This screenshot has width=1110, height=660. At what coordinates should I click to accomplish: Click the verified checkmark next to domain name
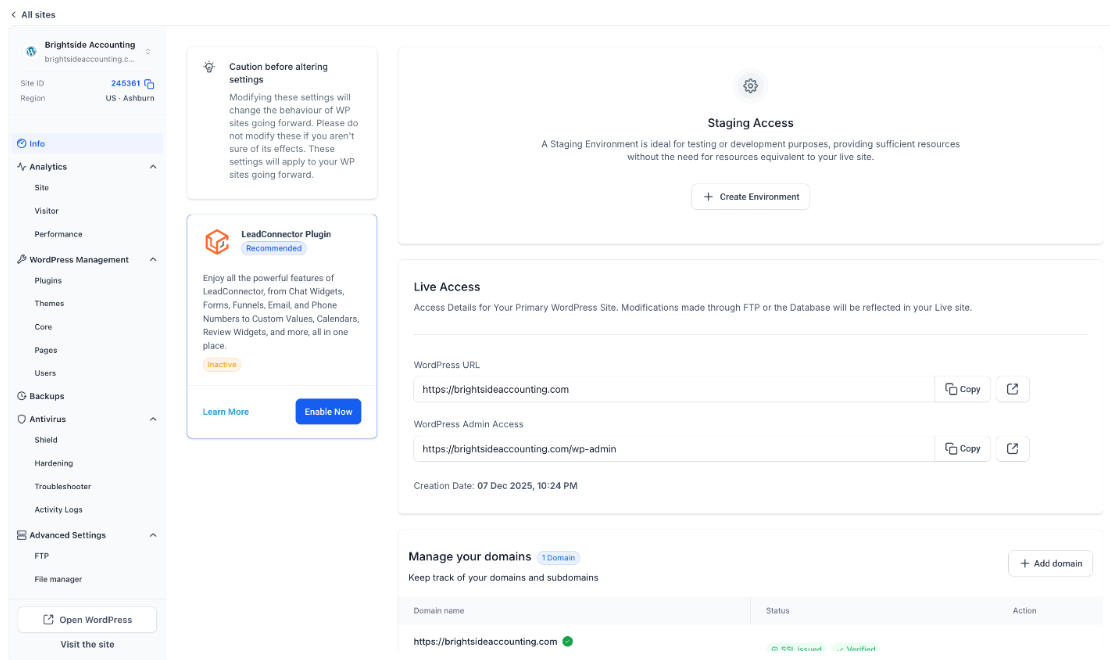pyautogui.click(x=568, y=642)
